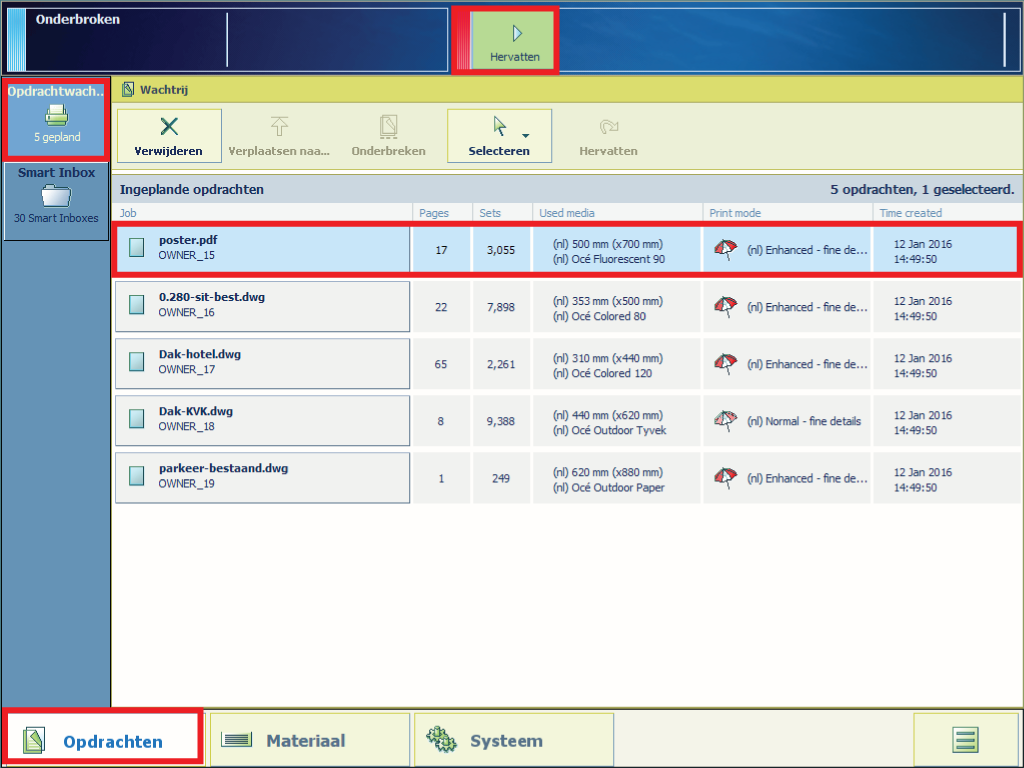Click time created cell of parkeer-bestaand.dwg
This screenshot has height=768, width=1024.
(x=947, y=478)
